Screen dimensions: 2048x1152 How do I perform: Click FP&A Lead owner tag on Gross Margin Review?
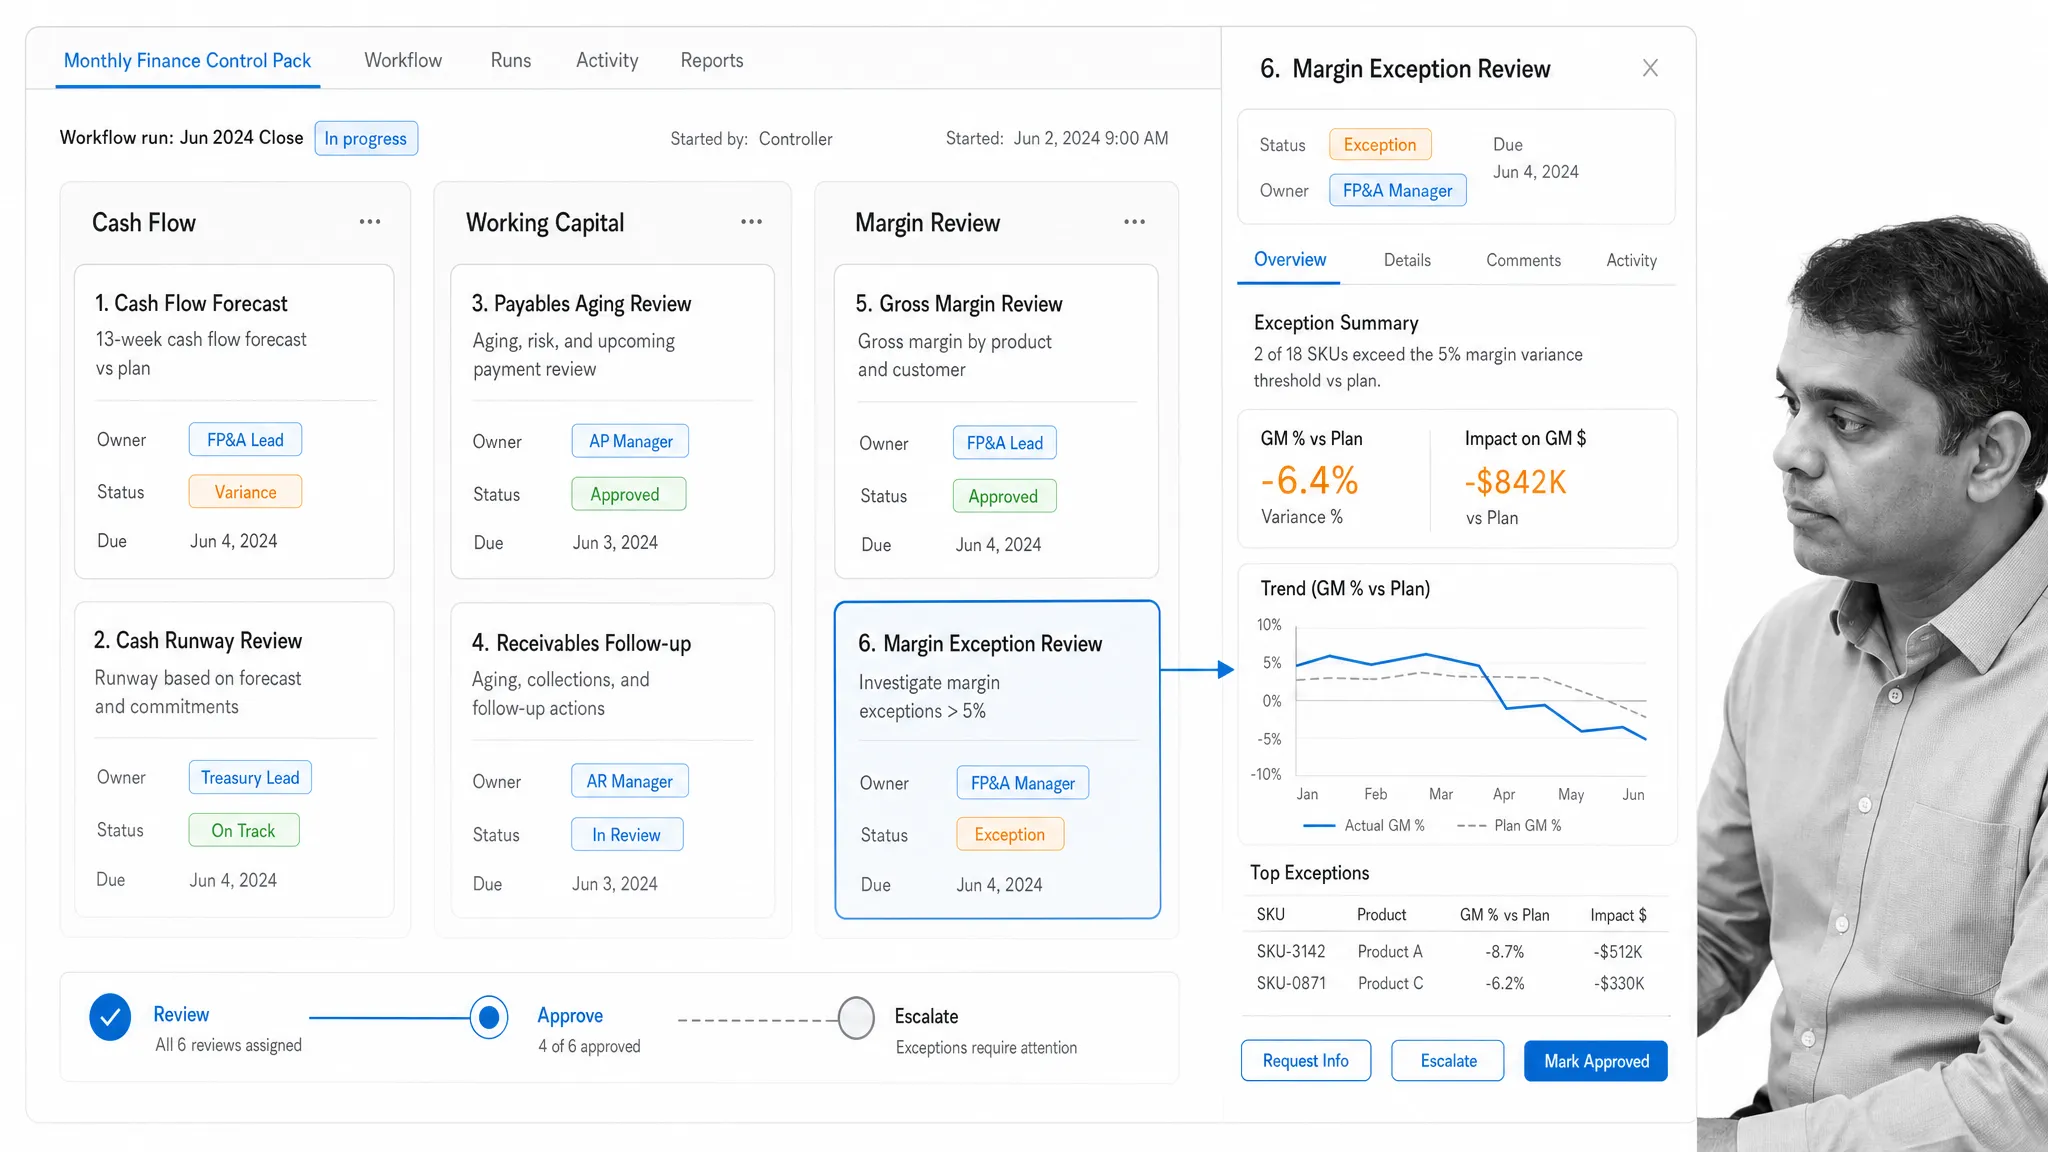tap(1004, 443)
